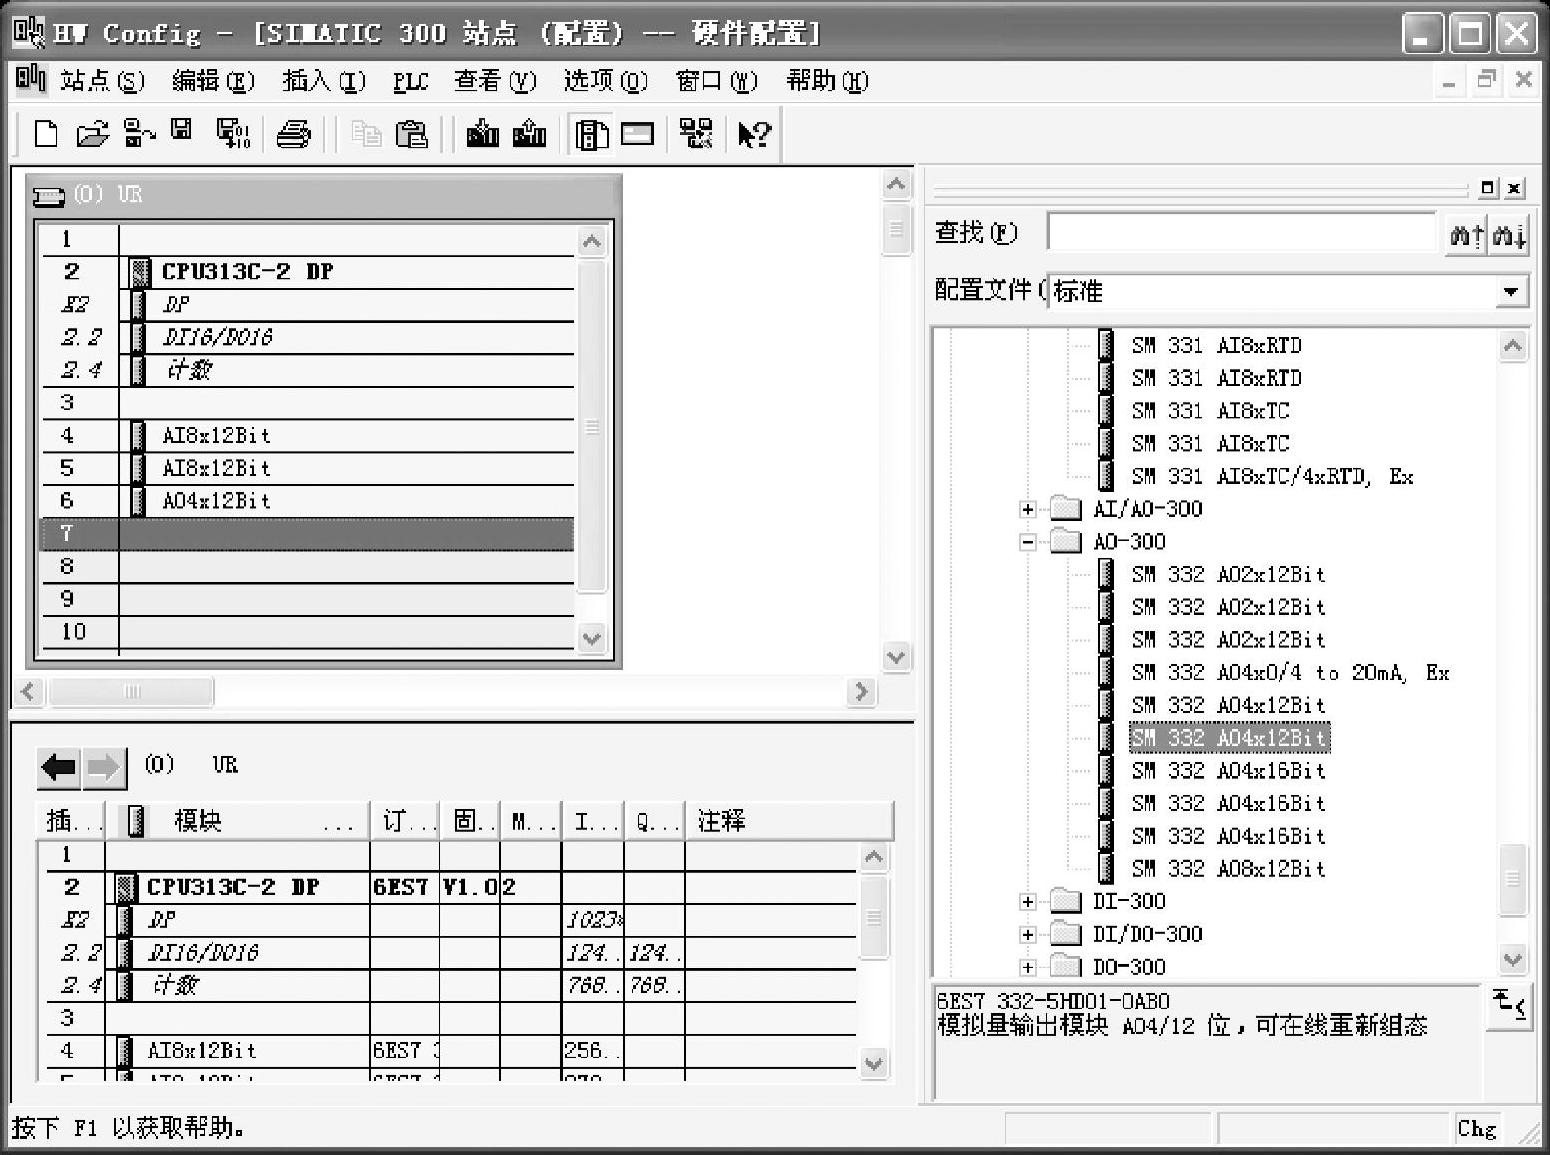Image resolution: width=1550 pixels, height=1155 pixels.
Task: Click AI8x12Bit in detail table row 4
Action: coord(202,1051)
